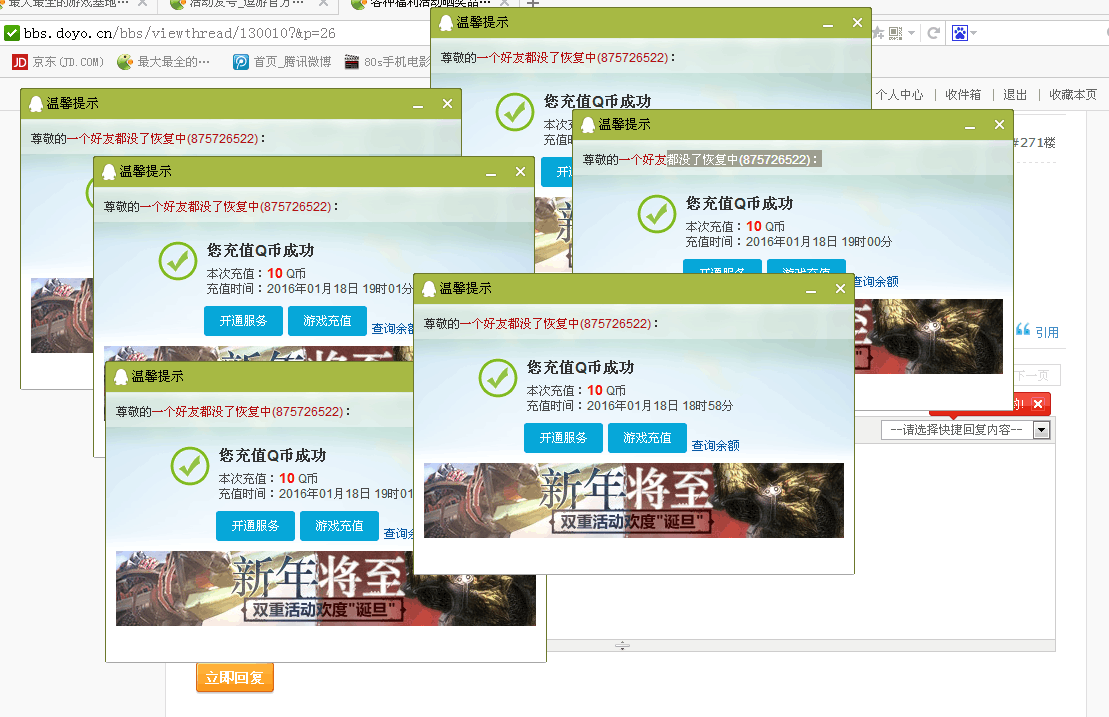Image resolution: width=1109 pixels, height=717 pixels.
Task: Open the 80s手机电影 bookmark
Action: pyautogui.click(x=387, y=62)
